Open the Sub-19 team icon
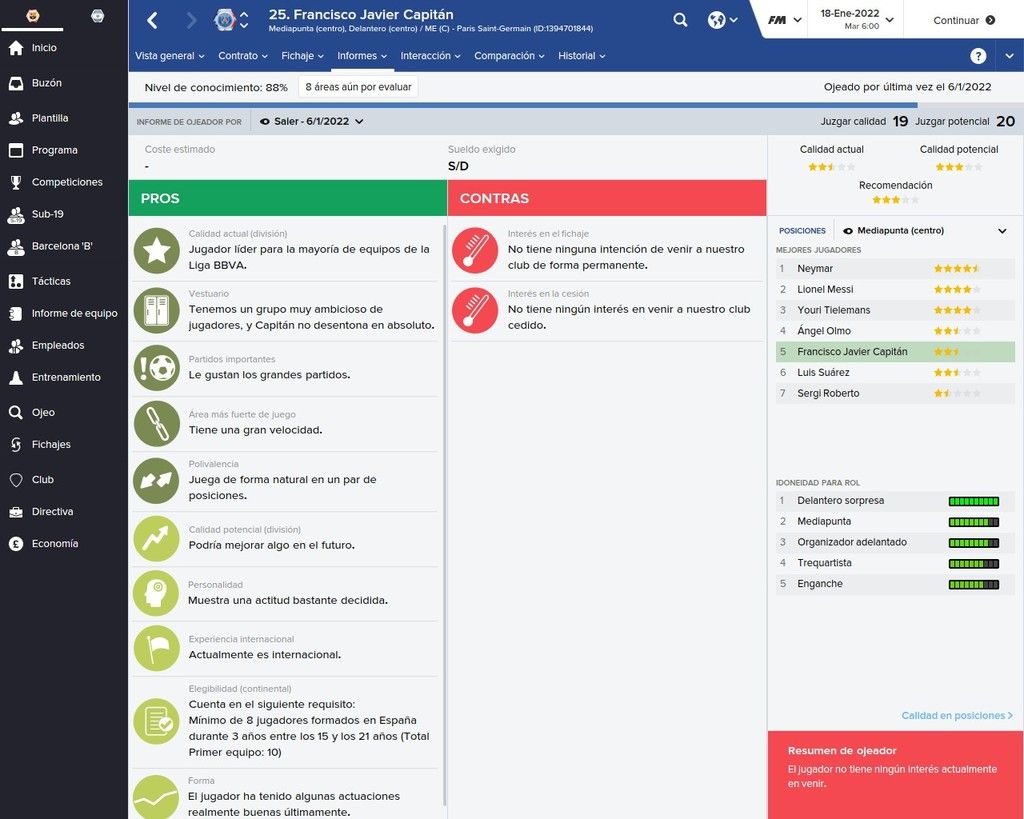The width and height of the screenshot is (1024, 819). click(16, 214)
